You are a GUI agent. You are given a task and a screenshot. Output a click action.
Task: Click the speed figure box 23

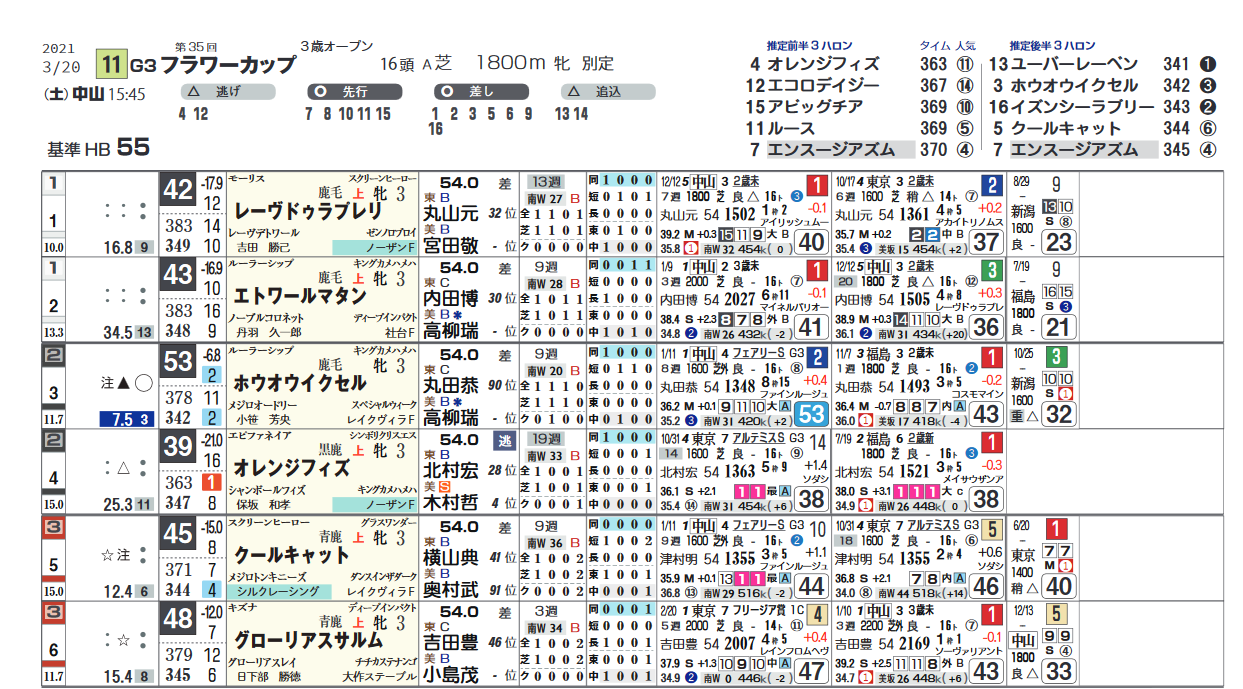click(1058, 241)
